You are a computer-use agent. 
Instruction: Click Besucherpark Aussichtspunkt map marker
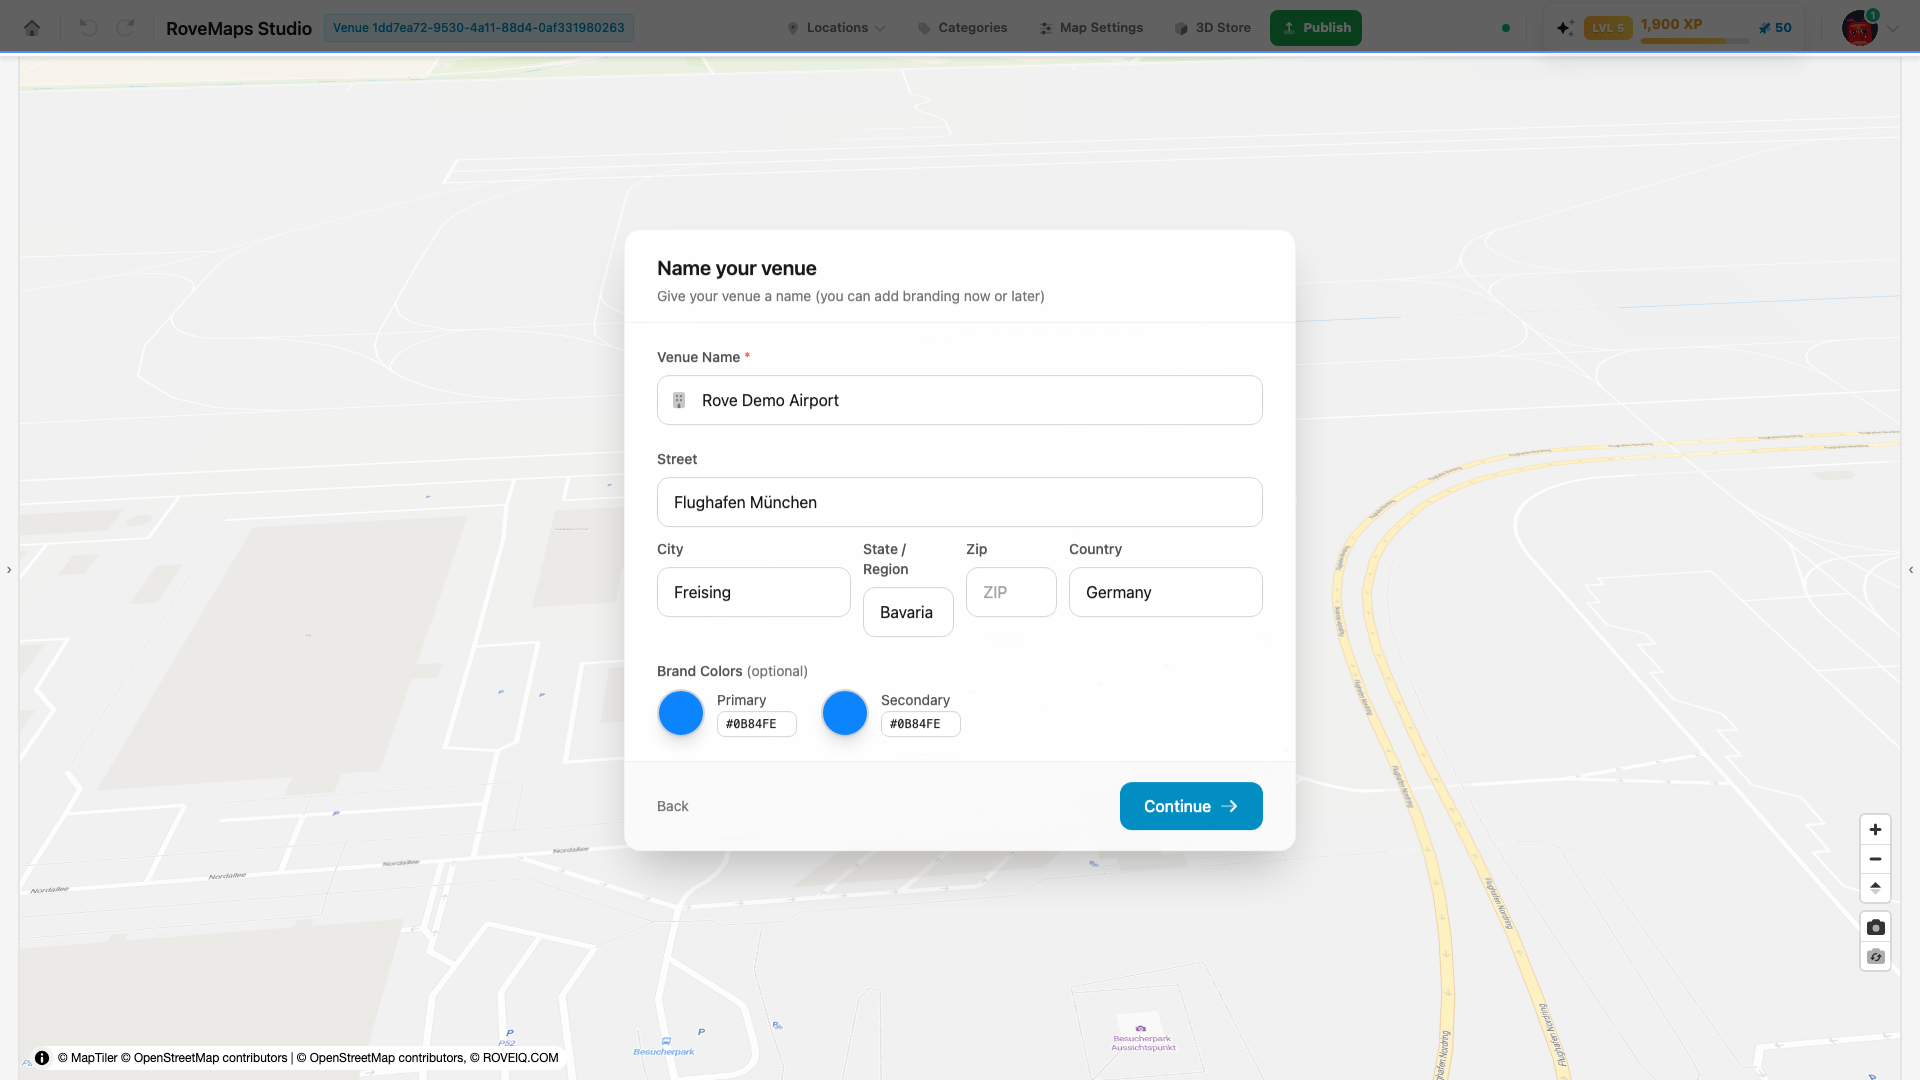click(x=1142, y=1039)
